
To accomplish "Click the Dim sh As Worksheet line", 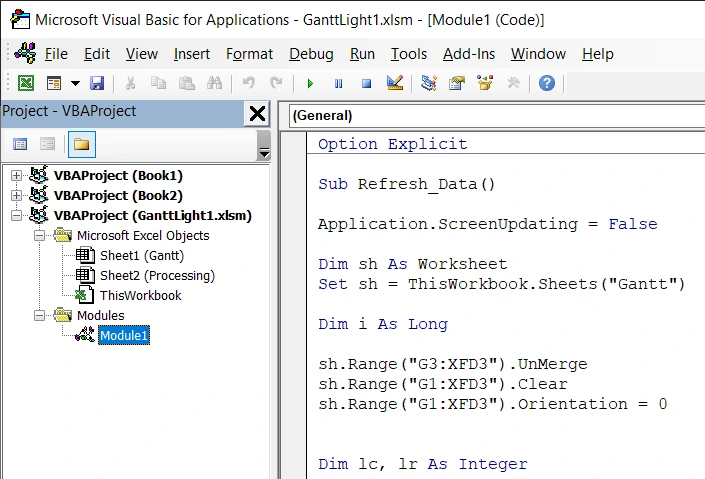I will (412, 264).
